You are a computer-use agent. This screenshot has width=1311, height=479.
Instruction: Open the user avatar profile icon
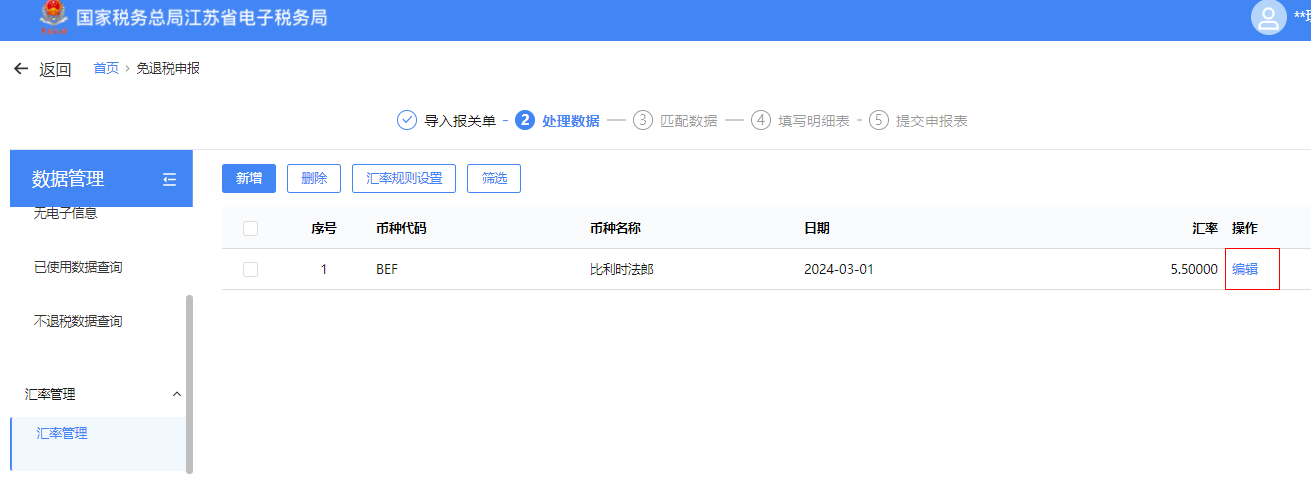pyautogui.click(x=1268, y=18)
